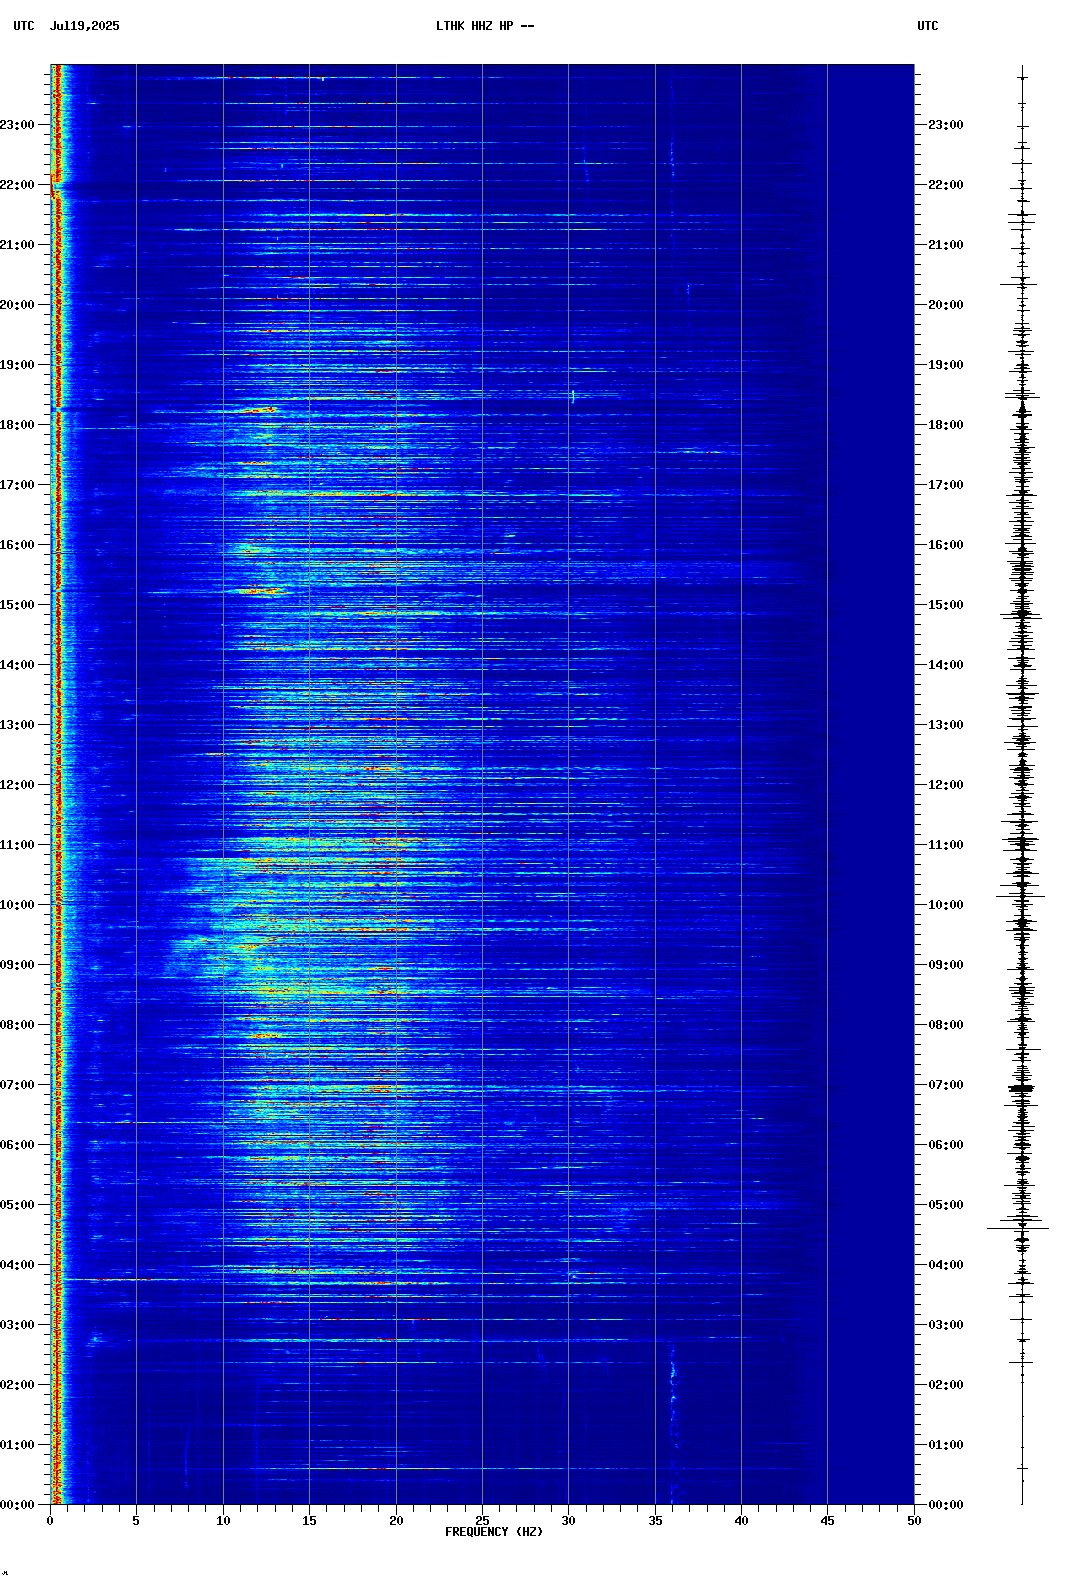This screenshot has width=1066, height=1584.
Task: Click the 20 Hz frequency tick label
Action: [396, 1521]
